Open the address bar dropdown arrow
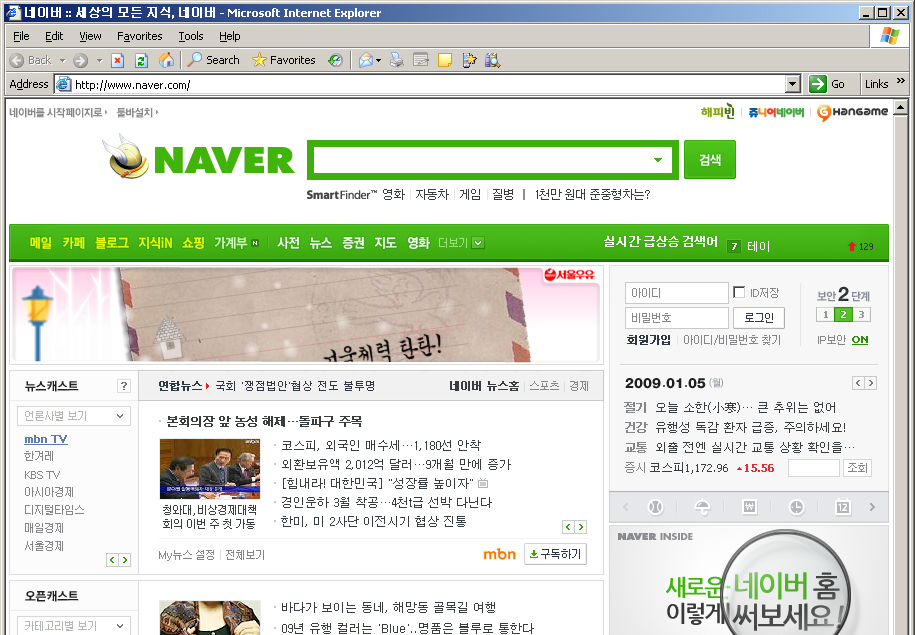Screen dimensions: 915x635 [792, 84]
